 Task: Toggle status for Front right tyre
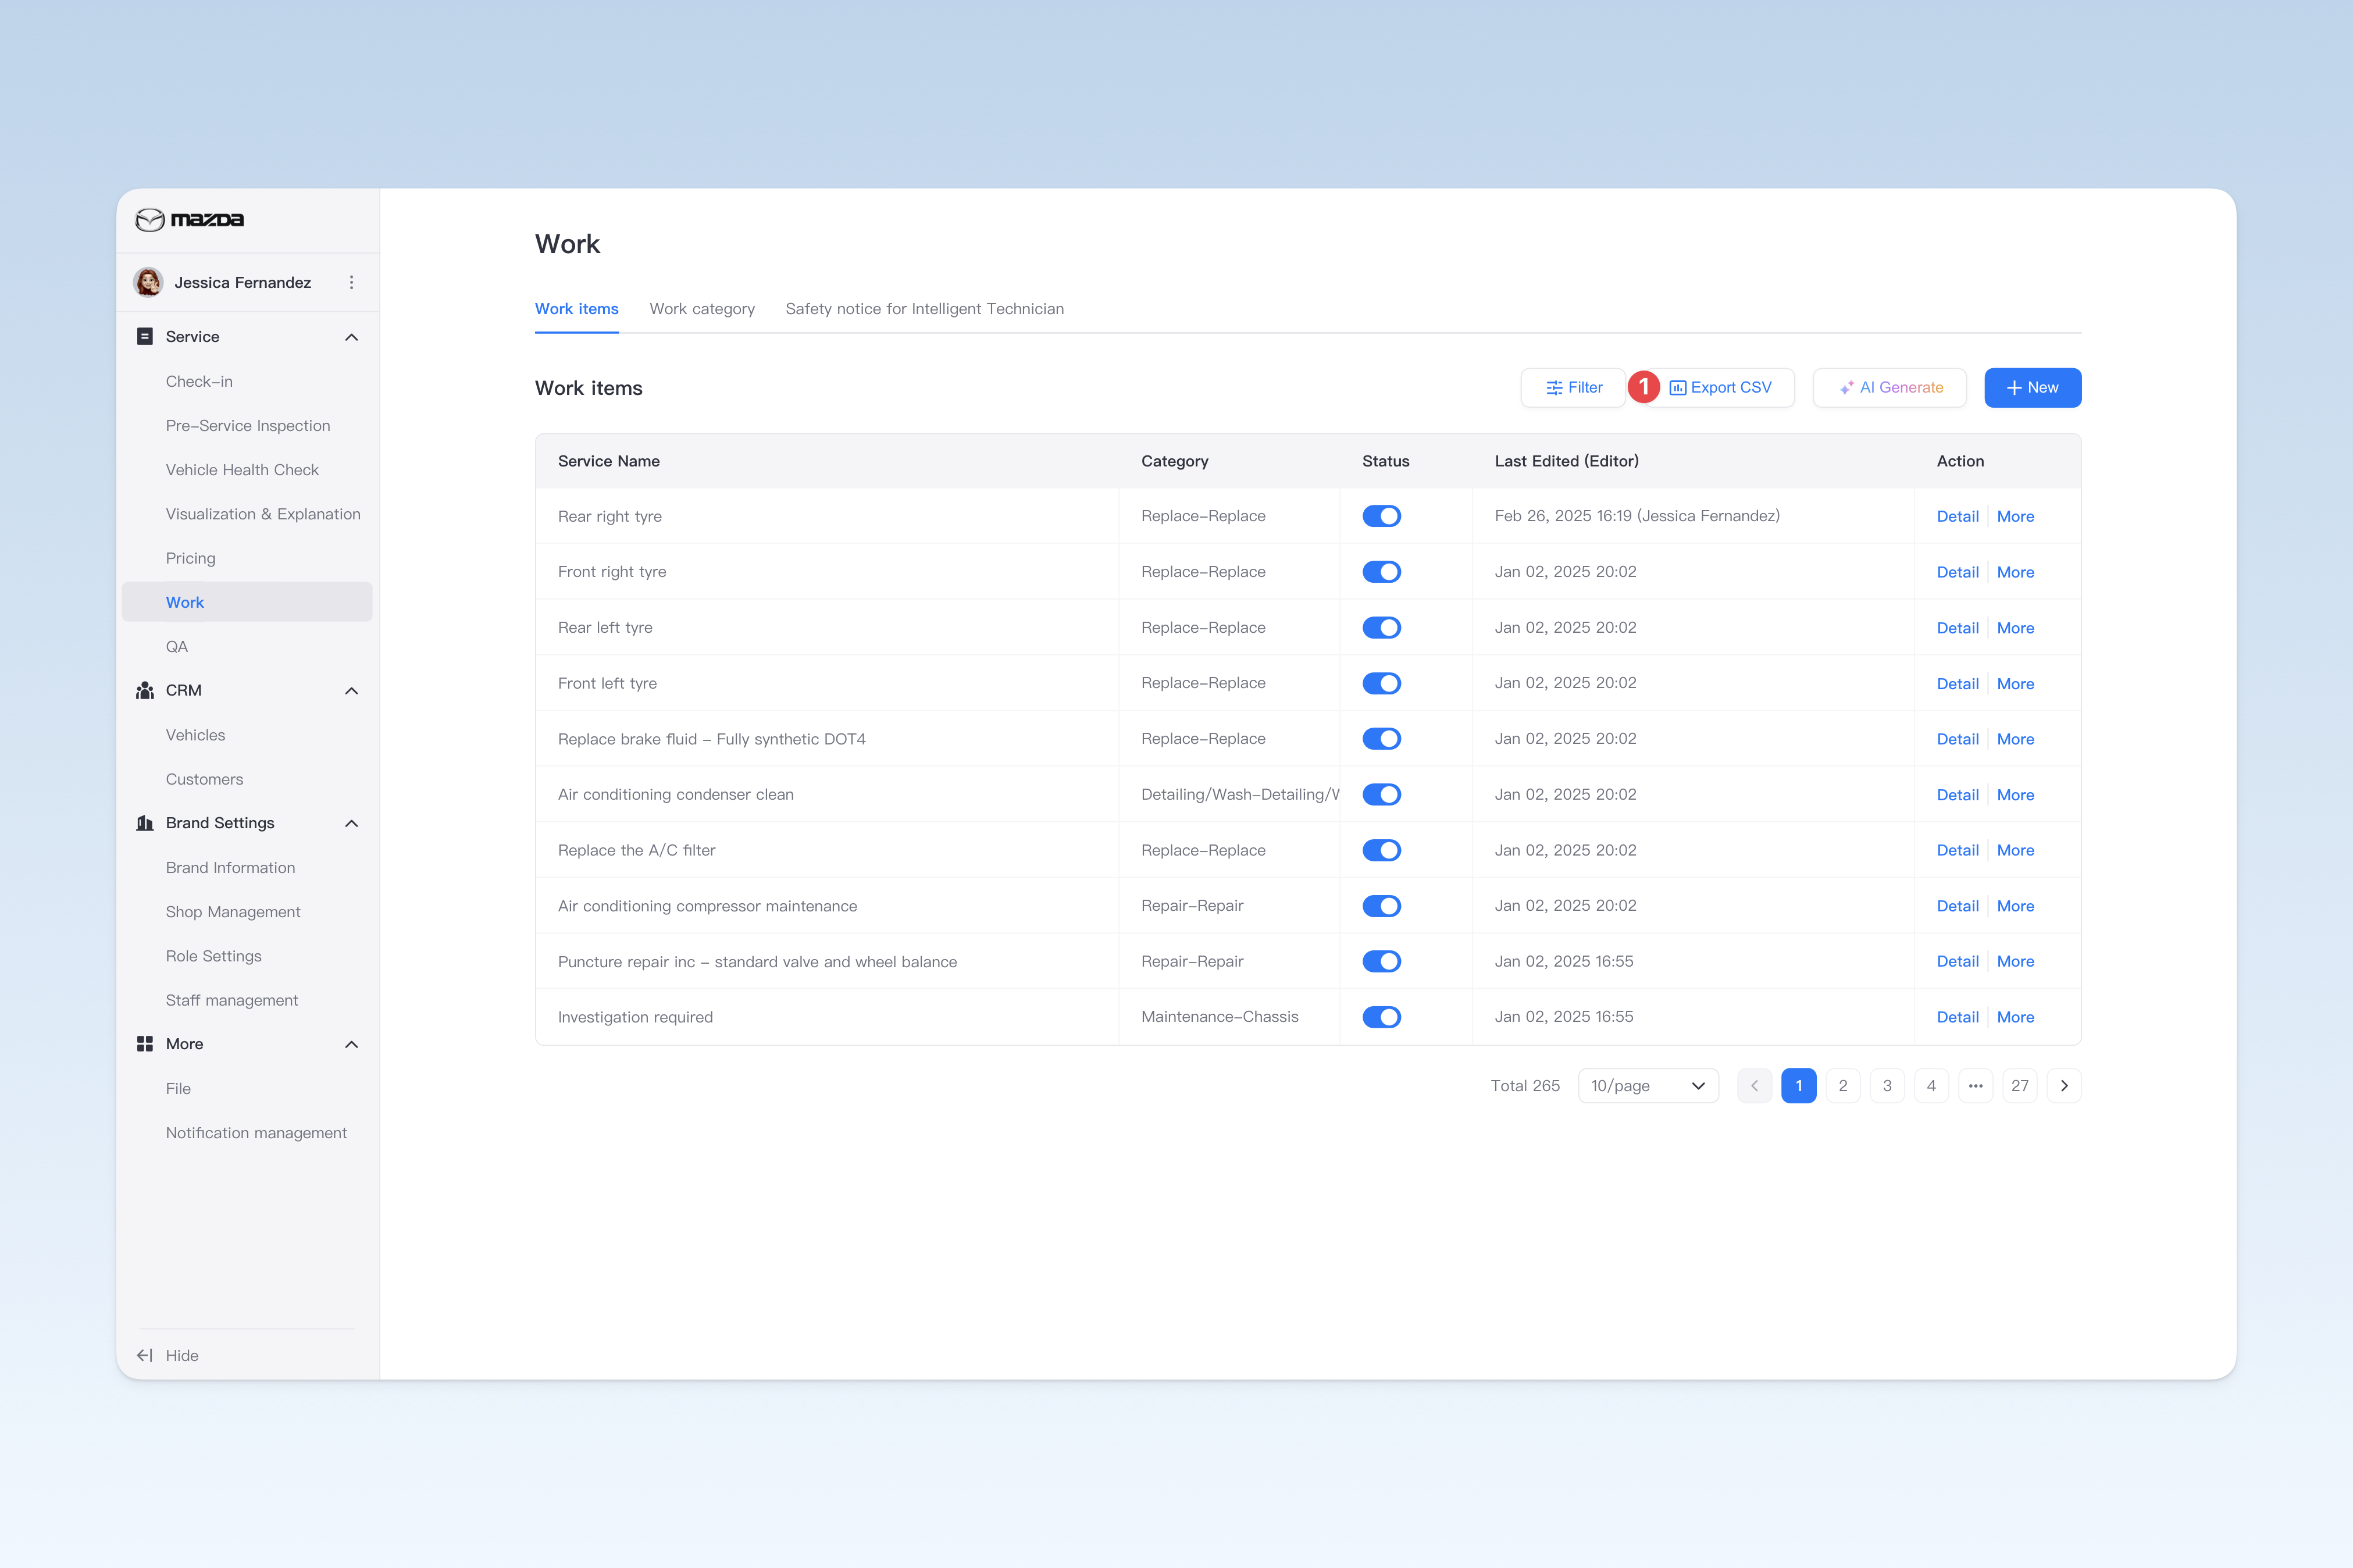tap(1381, 572)
